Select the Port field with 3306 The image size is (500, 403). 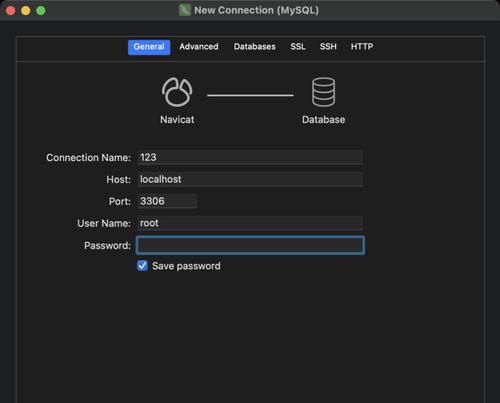(167, 201)
